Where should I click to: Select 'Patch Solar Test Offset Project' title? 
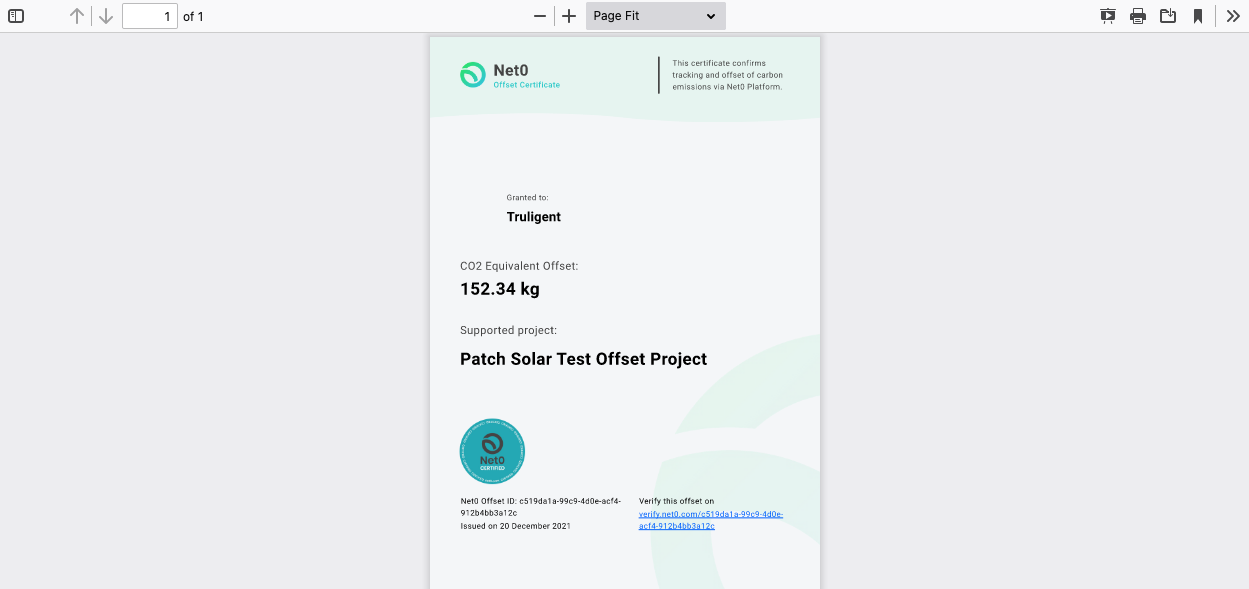pyautogui.click(x=583, y=359)
